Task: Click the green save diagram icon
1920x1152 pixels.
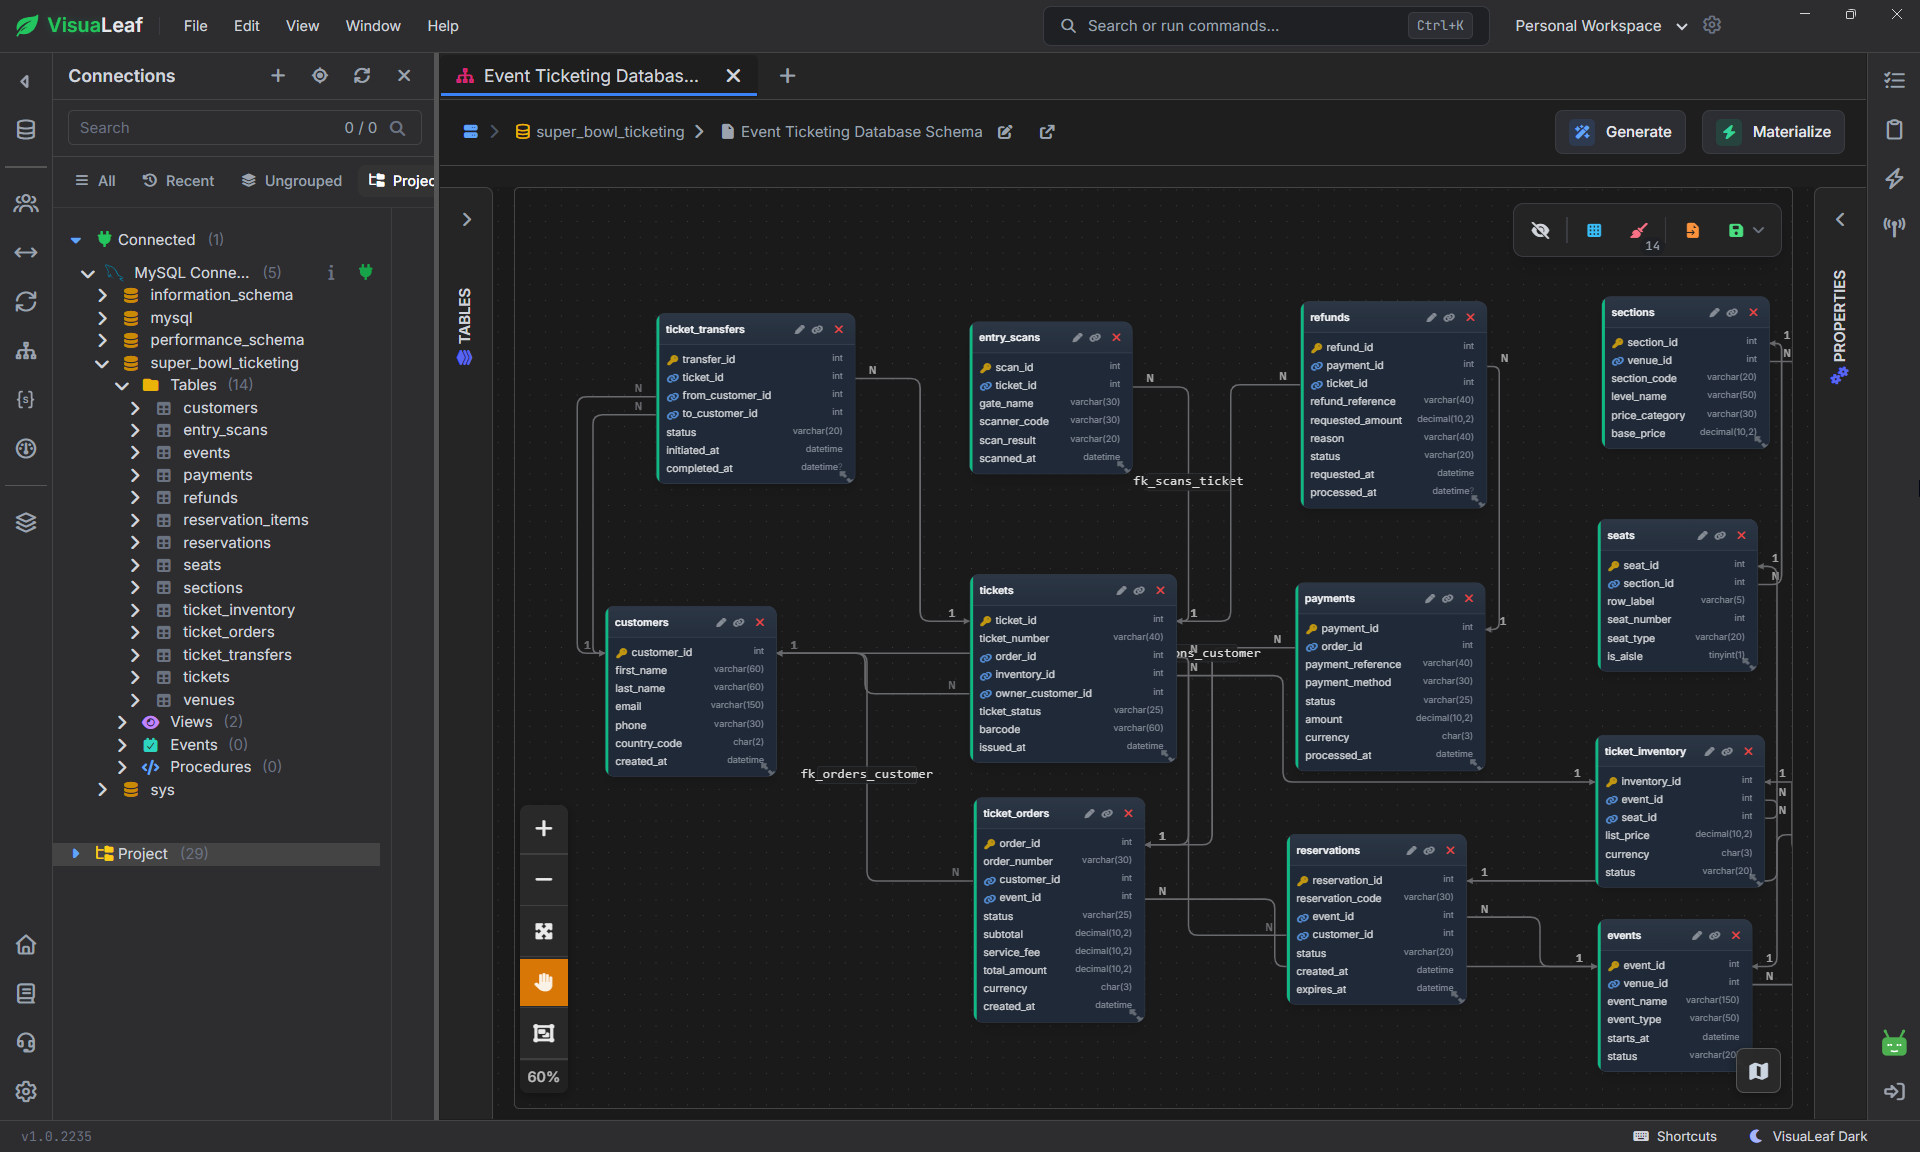Action: tap(1736, 231)
